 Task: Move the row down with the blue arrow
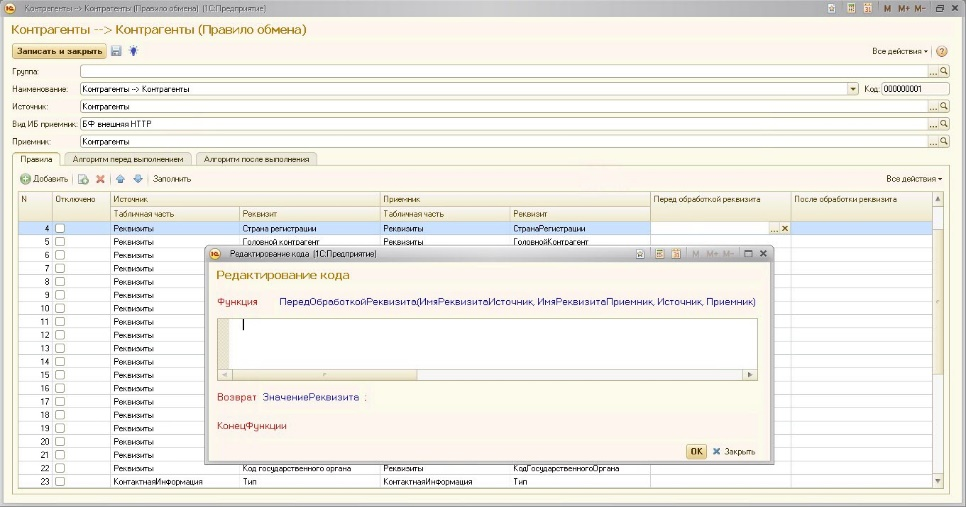(138, 179)
